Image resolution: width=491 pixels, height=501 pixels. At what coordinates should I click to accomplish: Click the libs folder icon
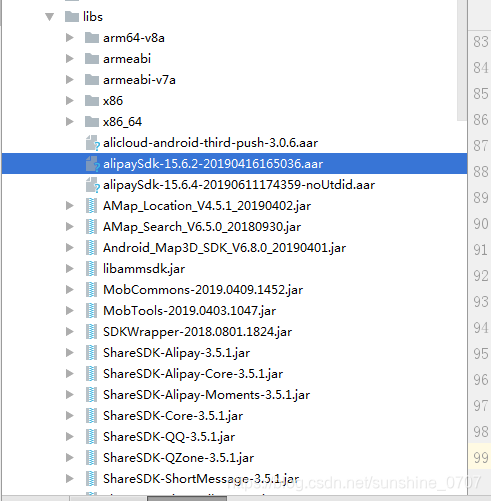[72, 16]
